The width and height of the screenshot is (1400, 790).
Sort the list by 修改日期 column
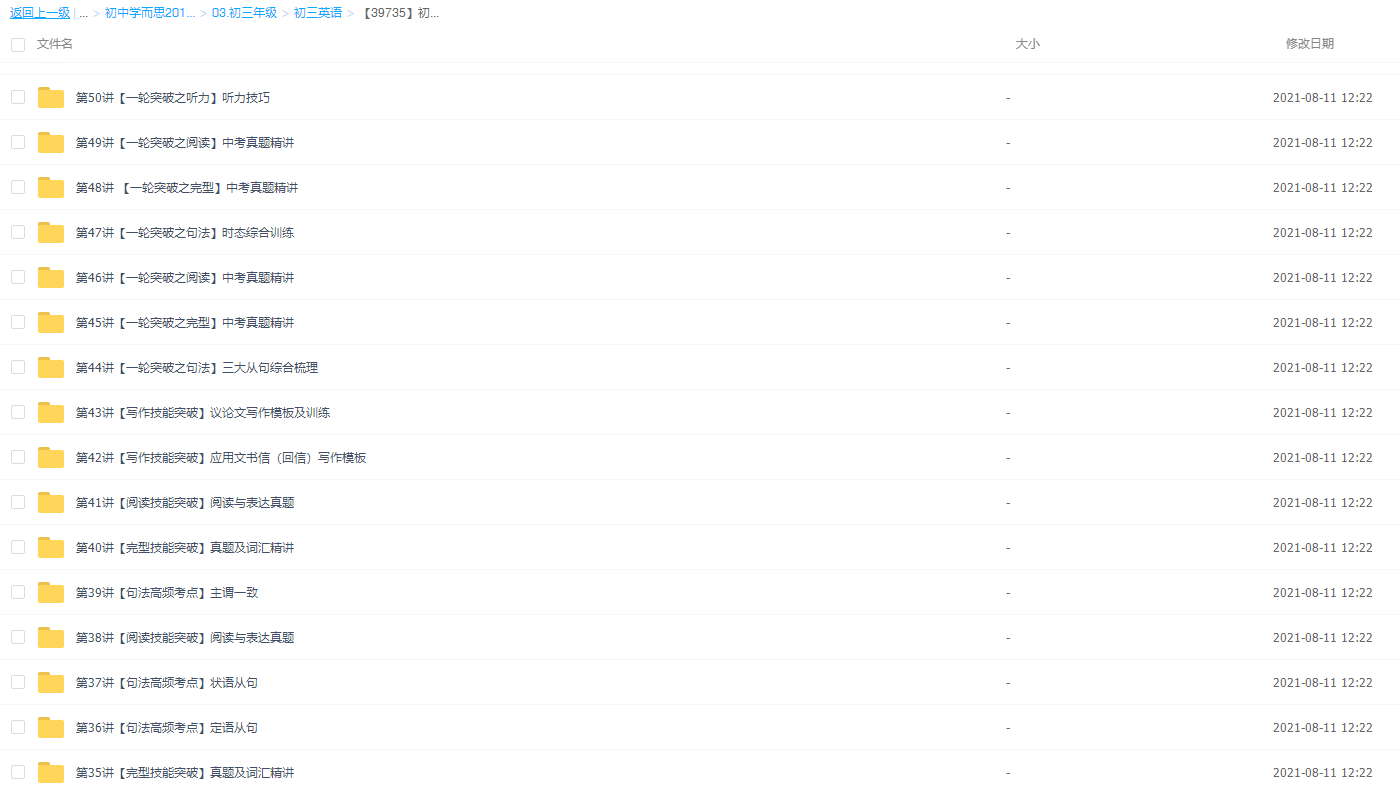1309,44
